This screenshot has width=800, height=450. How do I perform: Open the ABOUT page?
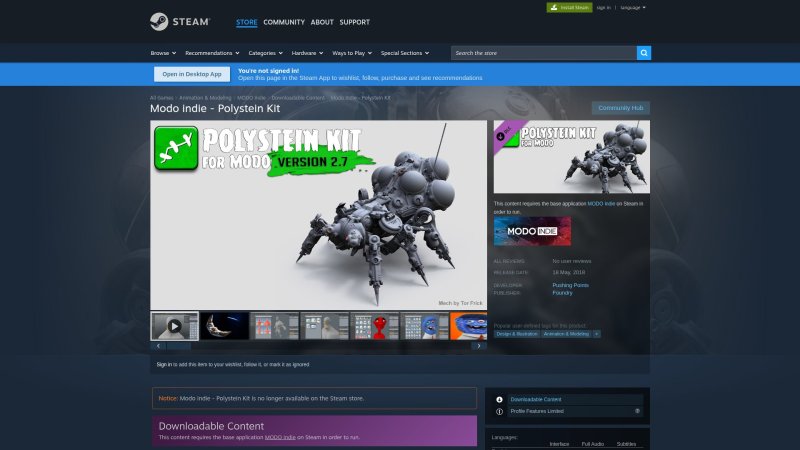click(322, 22)
